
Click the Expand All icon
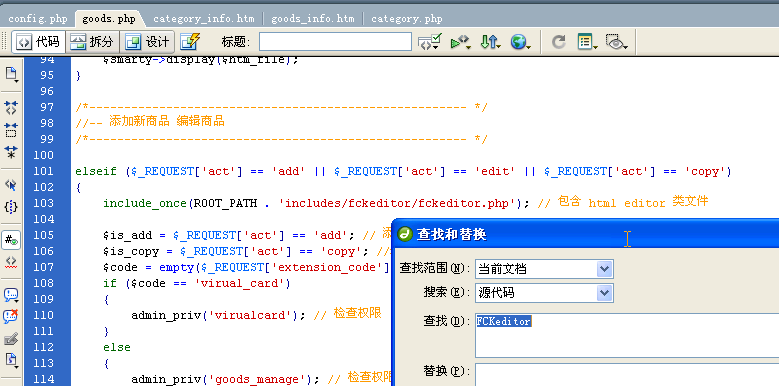[x=11, y=152]
